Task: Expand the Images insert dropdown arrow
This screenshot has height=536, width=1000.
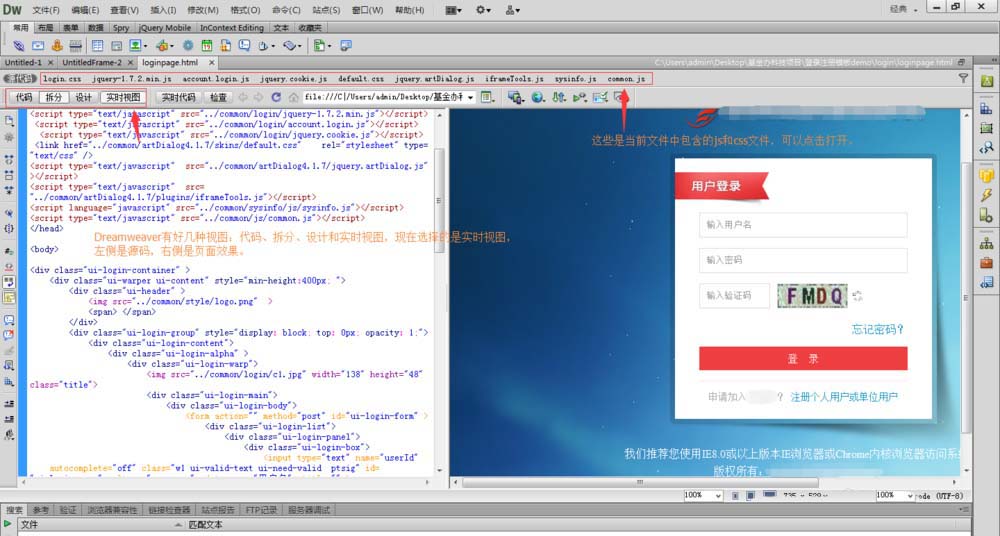Action: (145, 46)
